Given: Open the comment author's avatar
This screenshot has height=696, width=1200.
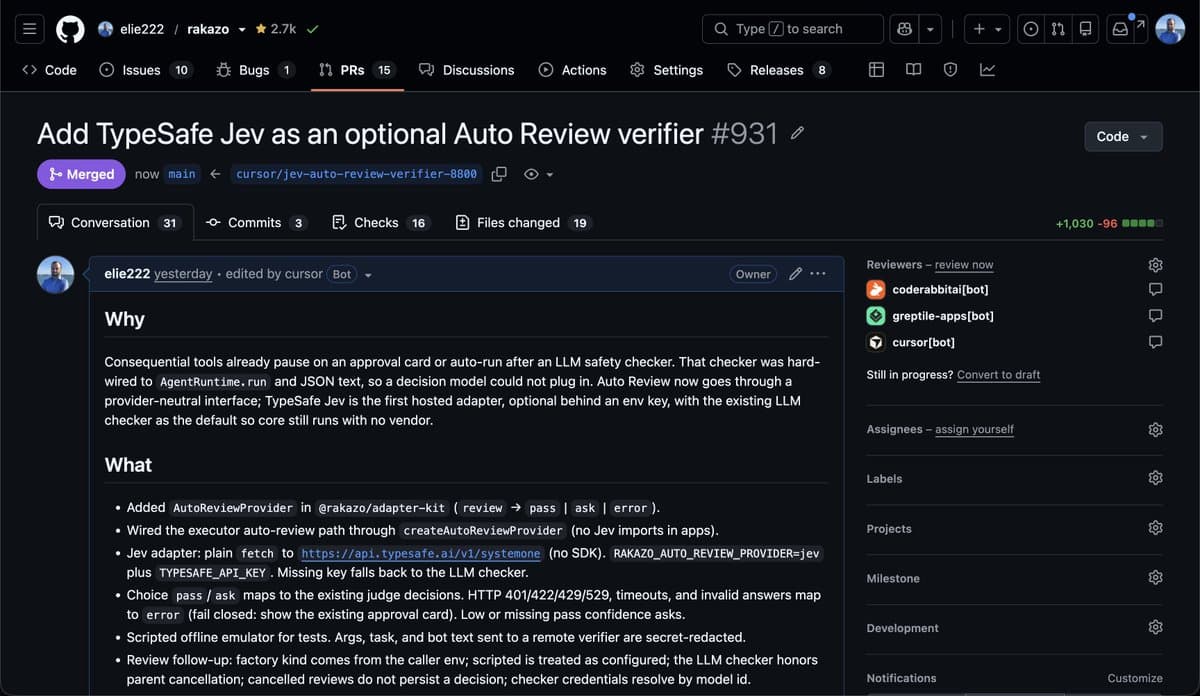Looking at the screenshot, I should click(55, 274).
